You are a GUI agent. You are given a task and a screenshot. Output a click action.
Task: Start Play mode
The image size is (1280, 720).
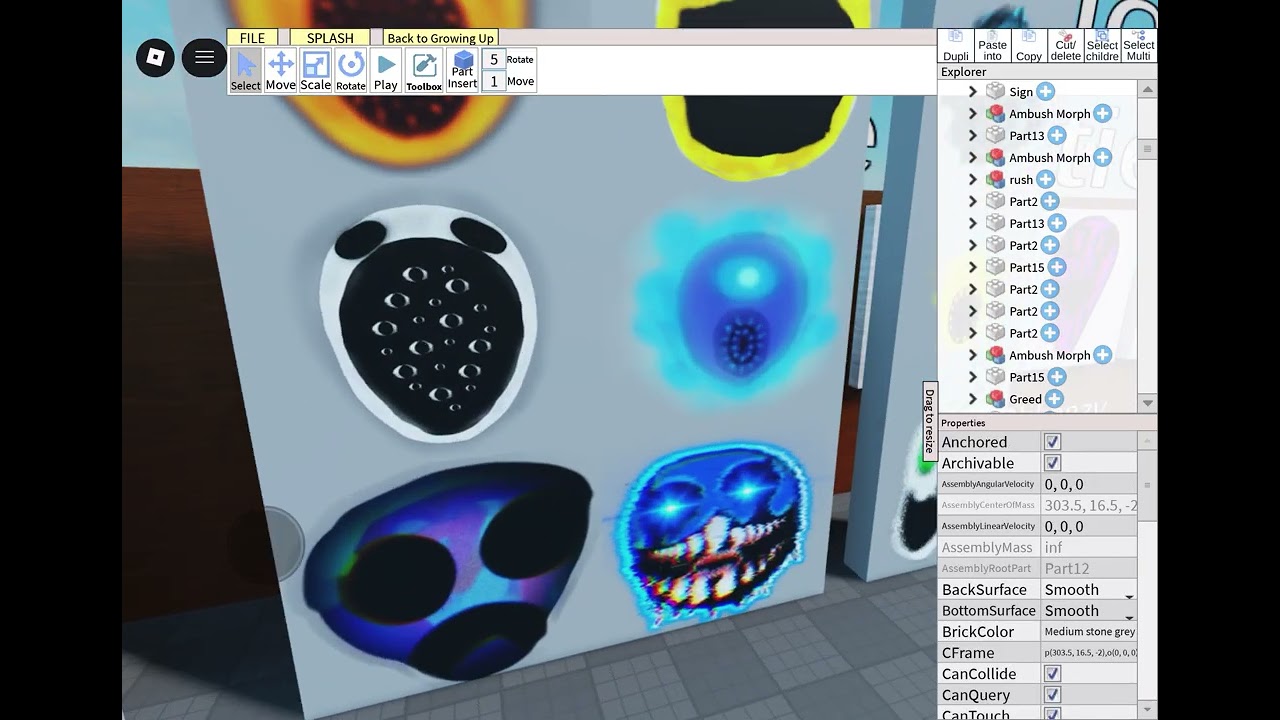coord(386,71)
